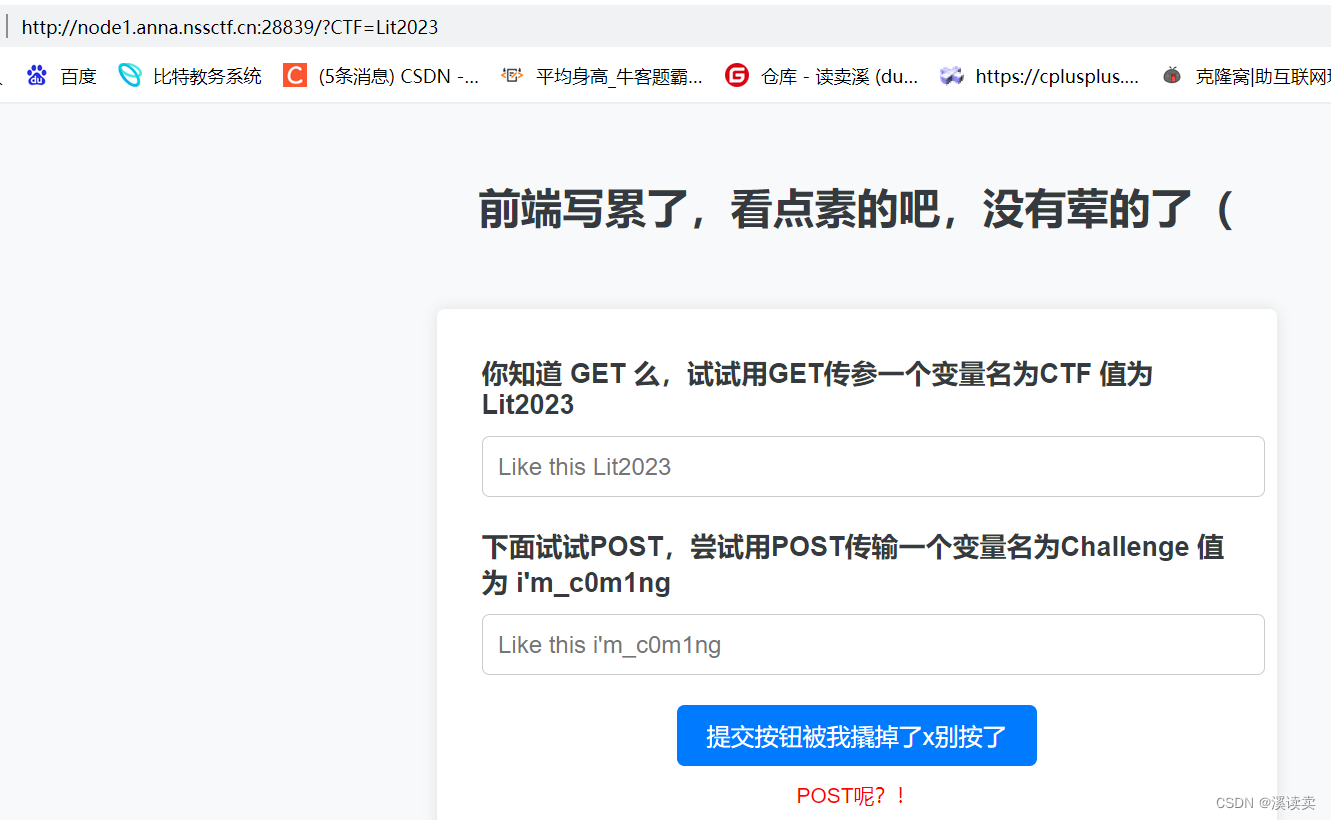The image size is (1331, 820).
Task: Click the CSDN red C favicon
Action: coord(295,75)
